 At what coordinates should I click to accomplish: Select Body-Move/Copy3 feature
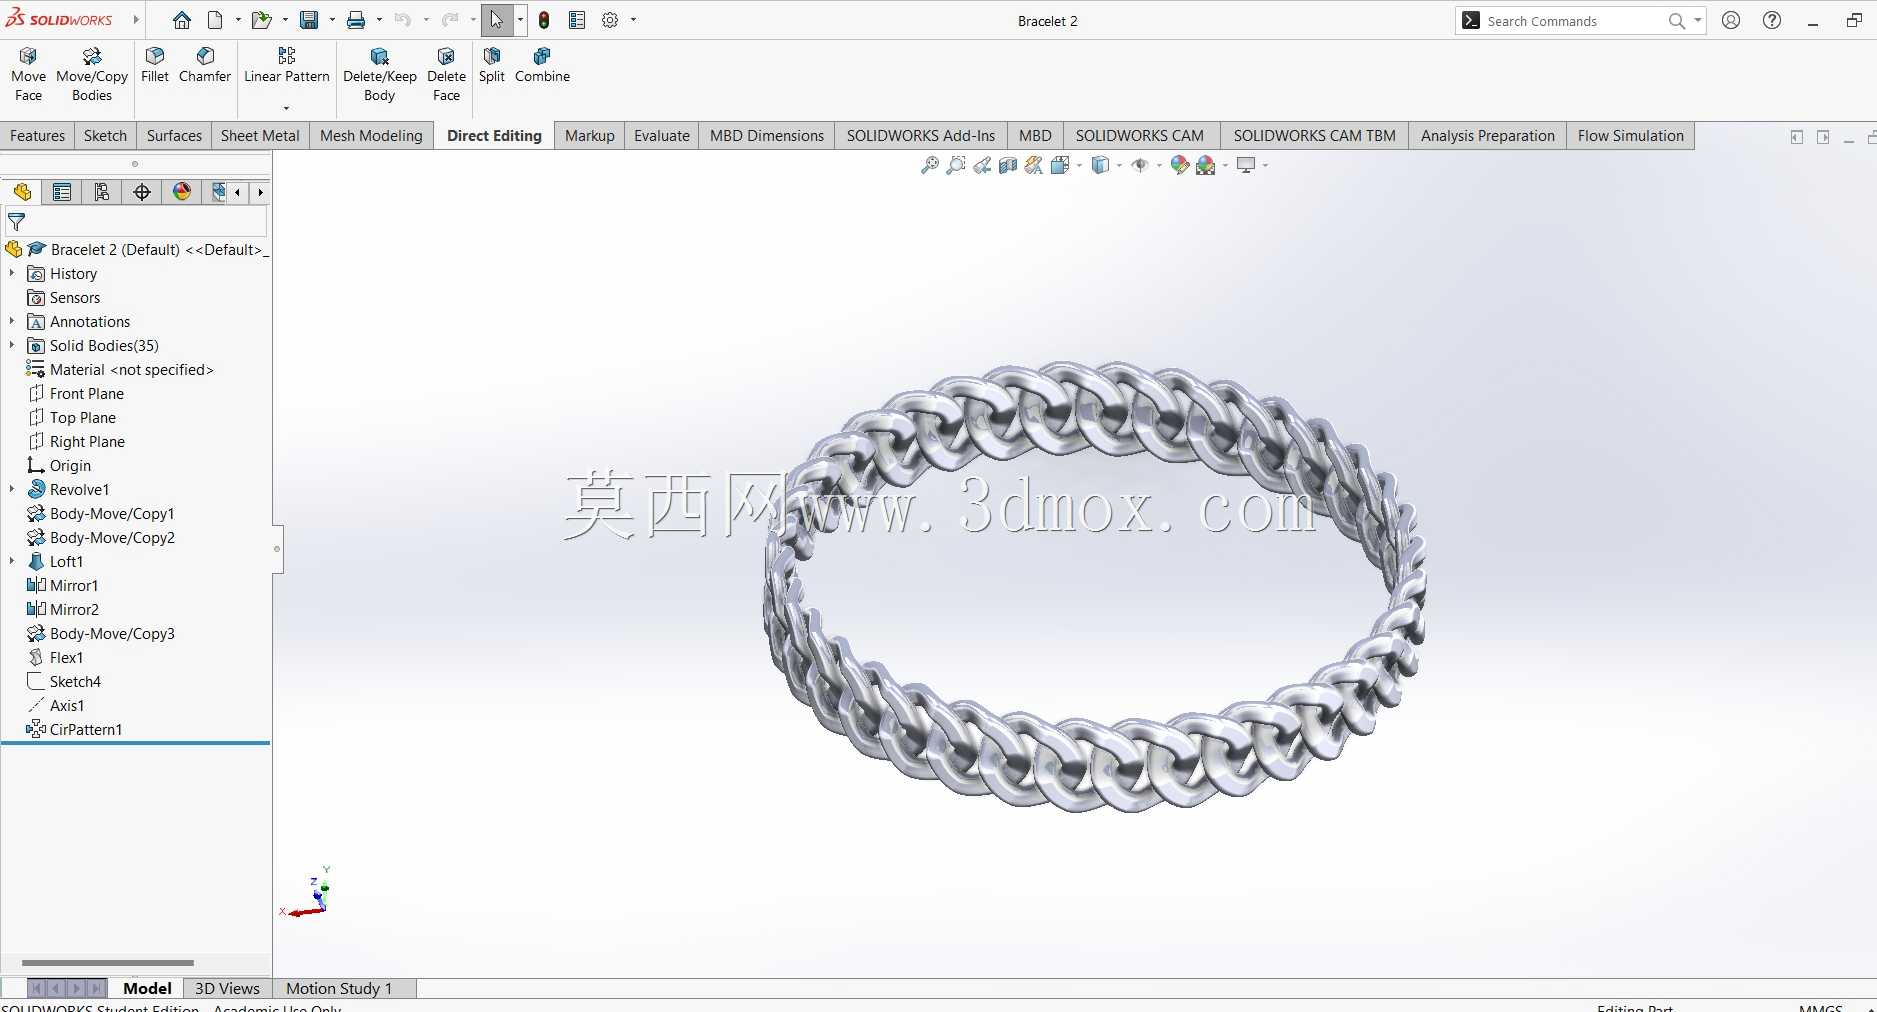[x=112, y=633]
